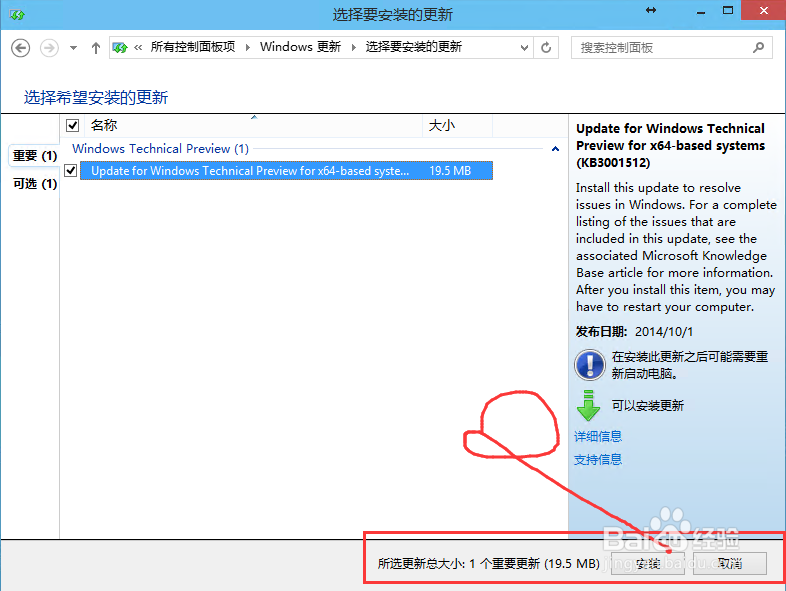This screenshot has height=591, width=786.
Task: Click the Windows Update icon in the address bar
Action: tap(120, 48)
